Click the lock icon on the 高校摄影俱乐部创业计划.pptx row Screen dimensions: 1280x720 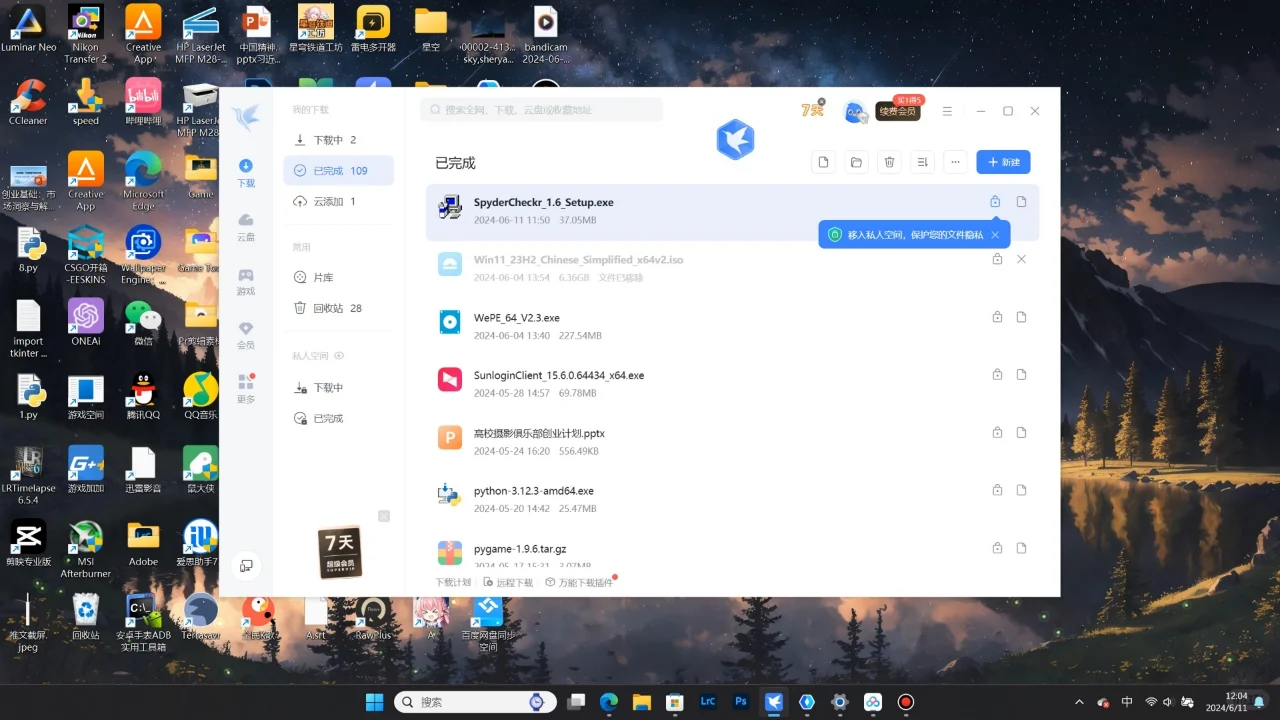[x=997, y=433]
